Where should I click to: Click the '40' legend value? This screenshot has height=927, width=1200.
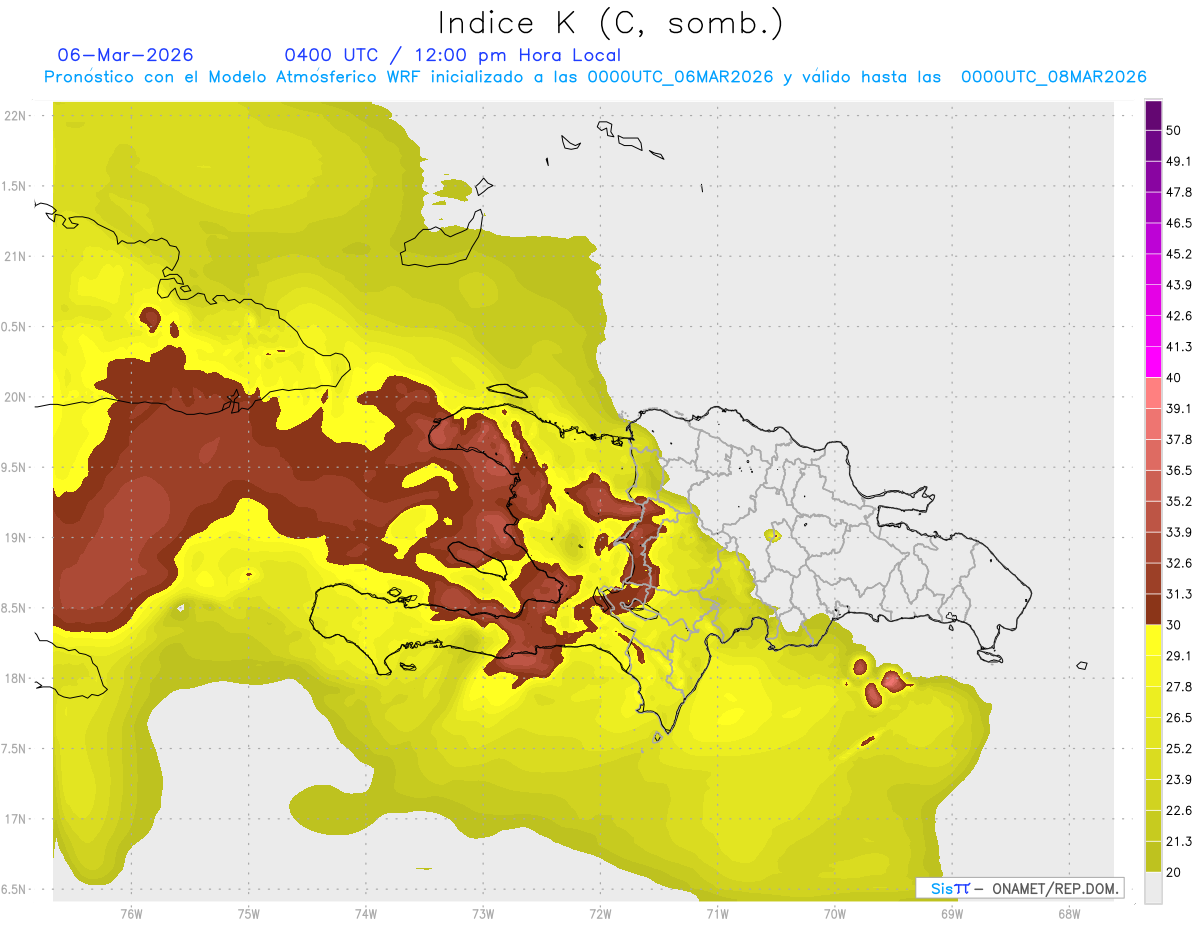point(1173,378)
